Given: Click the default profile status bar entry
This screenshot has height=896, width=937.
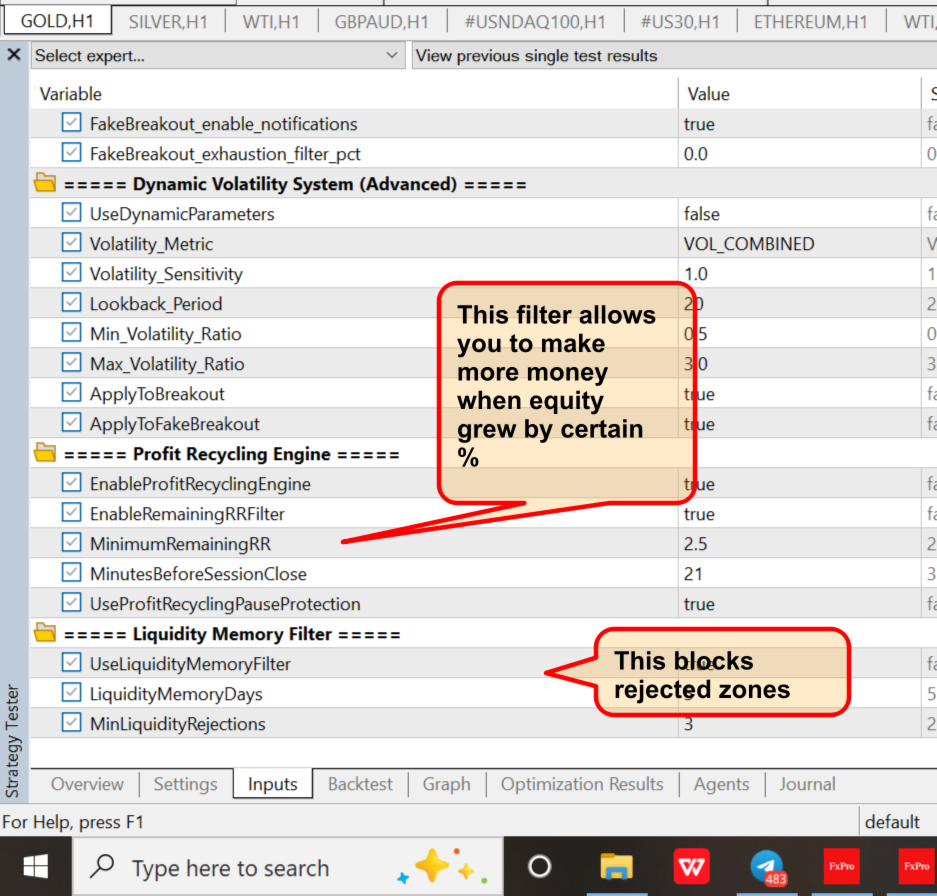Looking at the screenshot, I should pyautogui.click(x=892, y=822).
